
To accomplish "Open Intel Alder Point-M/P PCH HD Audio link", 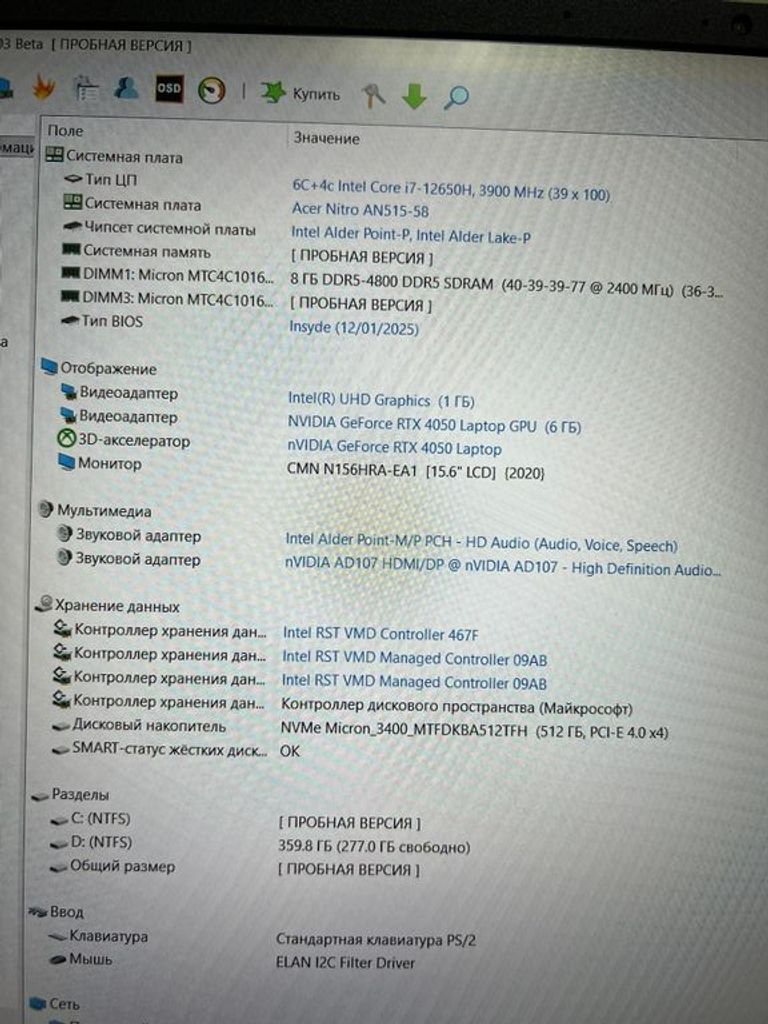I will [x=481, y=542].
